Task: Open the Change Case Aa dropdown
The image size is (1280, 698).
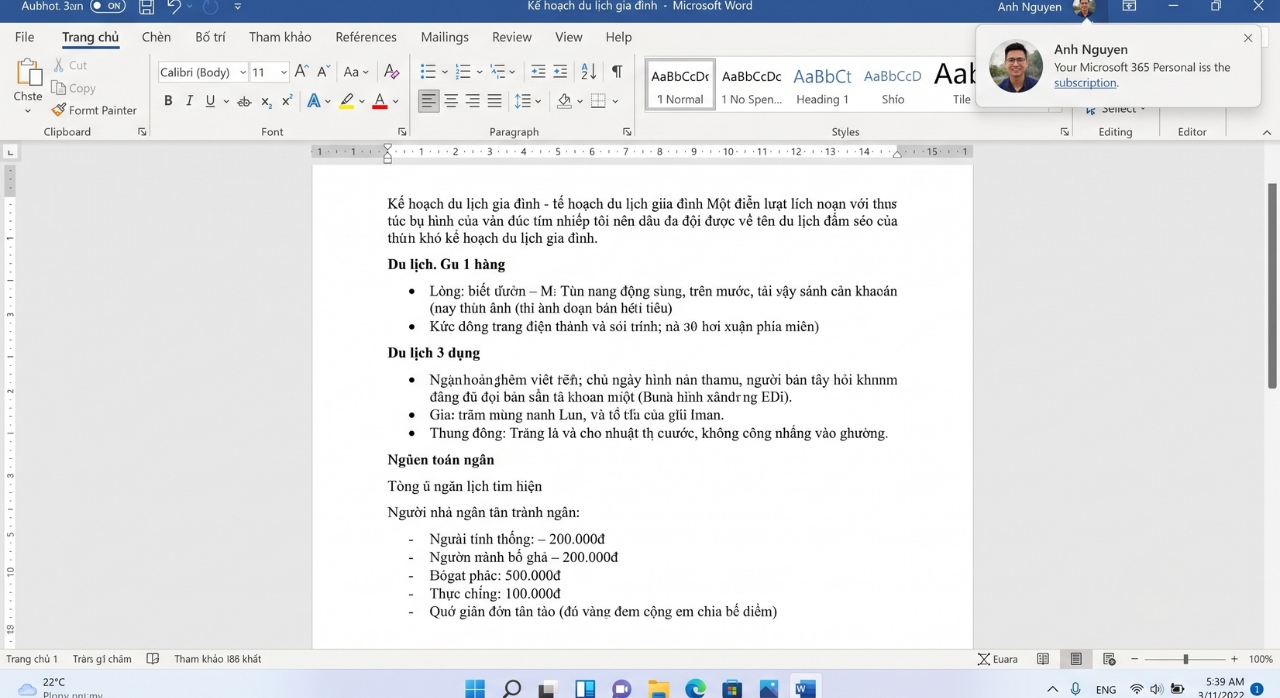Action: (356, 72)
